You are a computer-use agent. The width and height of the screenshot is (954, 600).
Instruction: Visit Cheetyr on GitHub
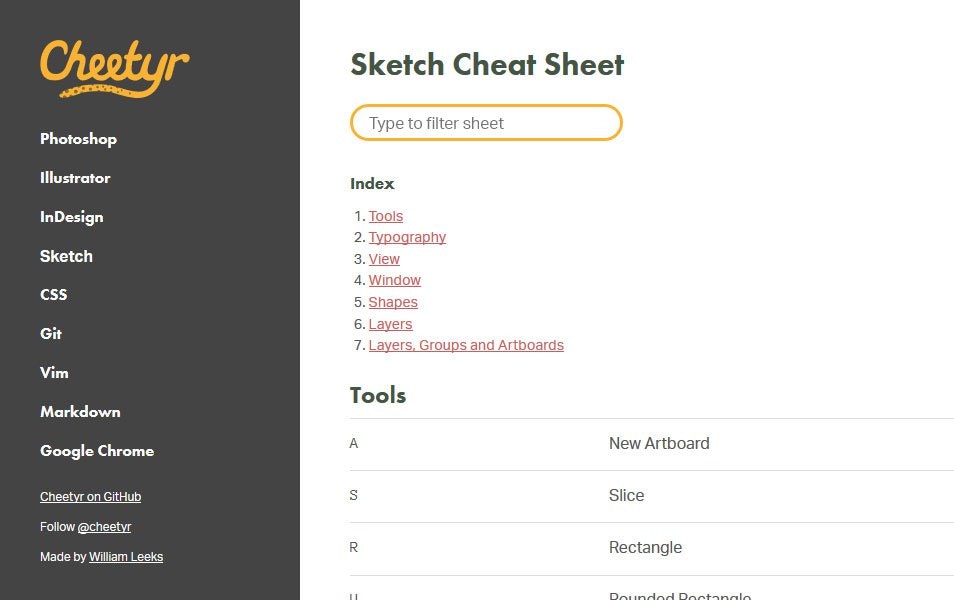tap(90, 496)
